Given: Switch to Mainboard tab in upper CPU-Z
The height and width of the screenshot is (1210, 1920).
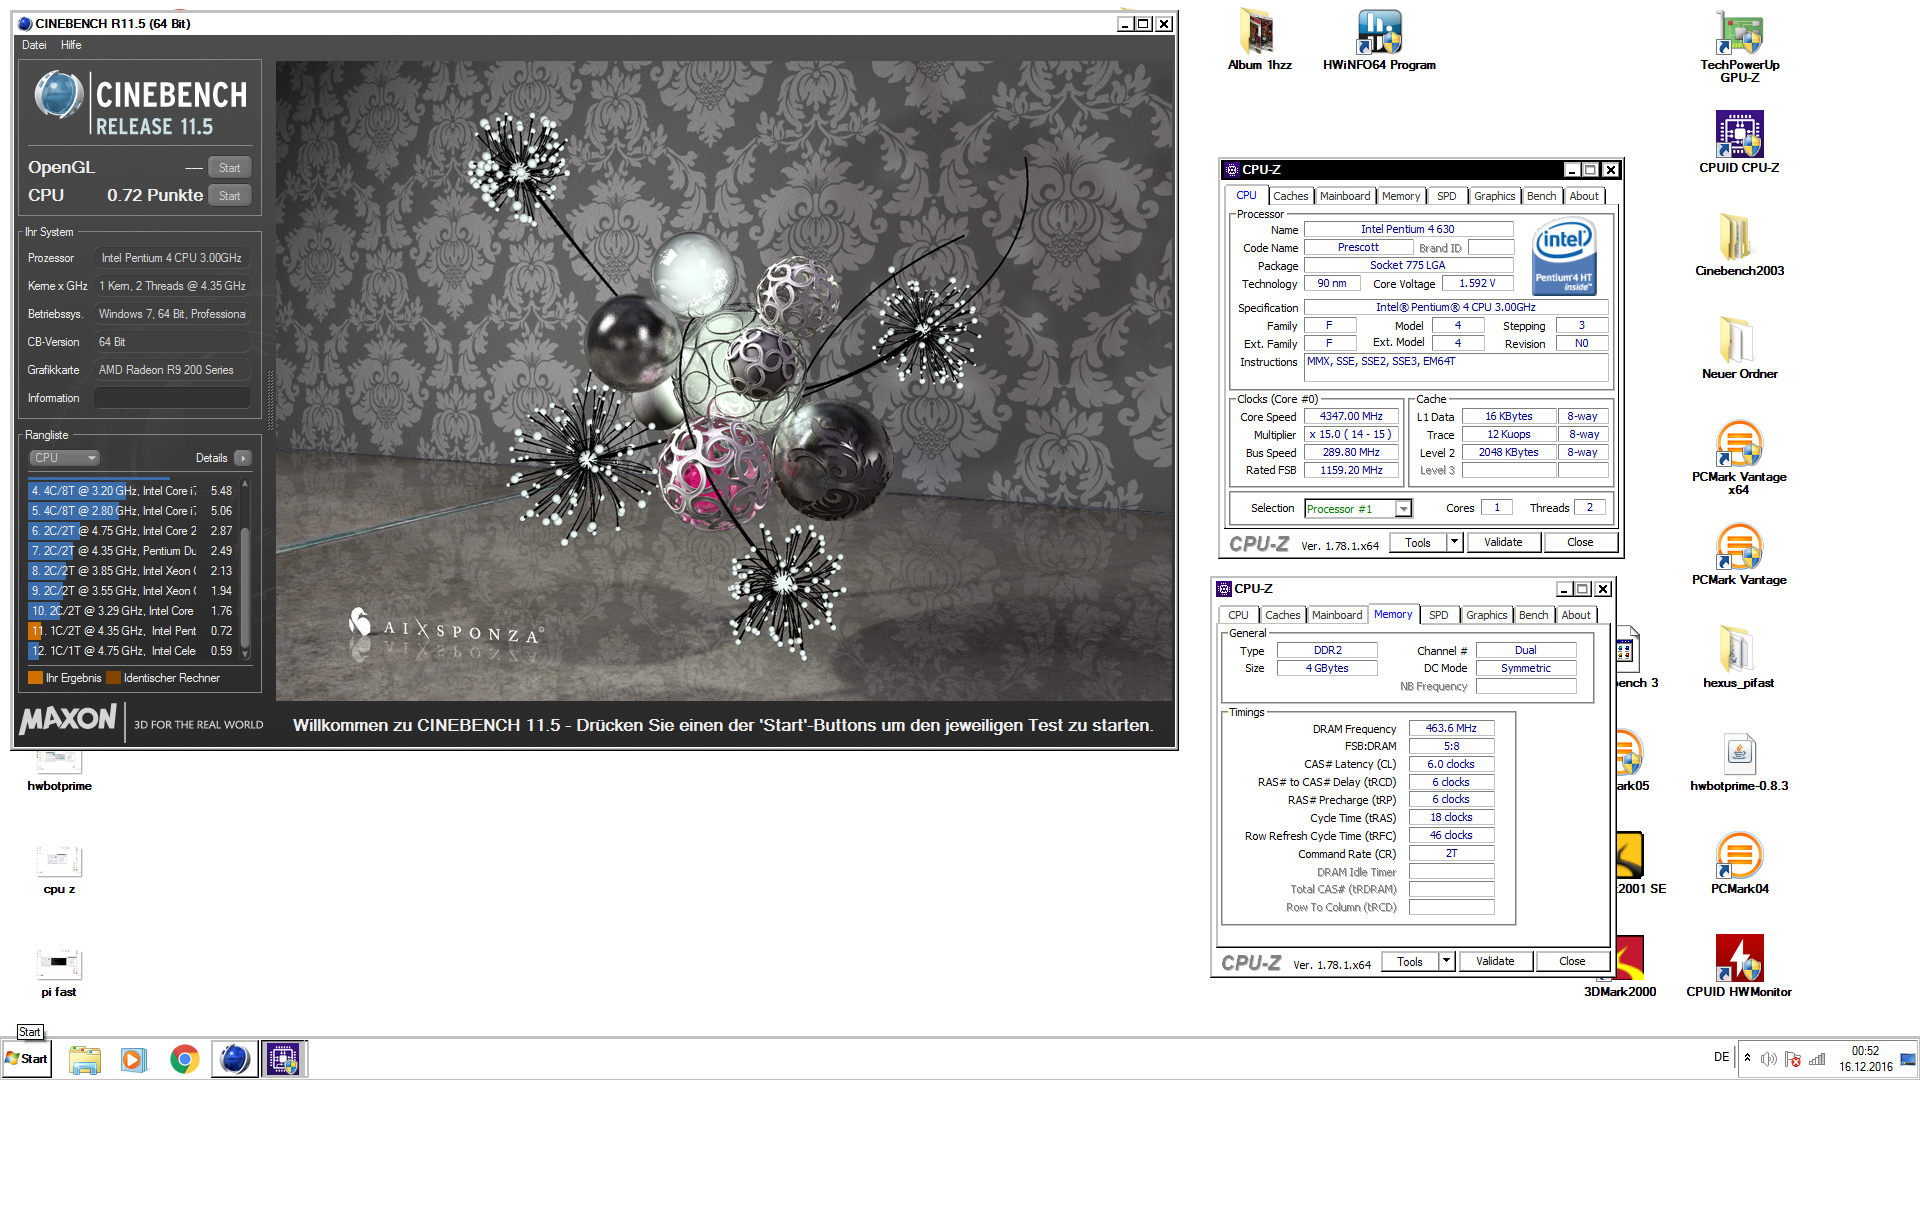Looking at the screenshot, I should pos(1345,196).
